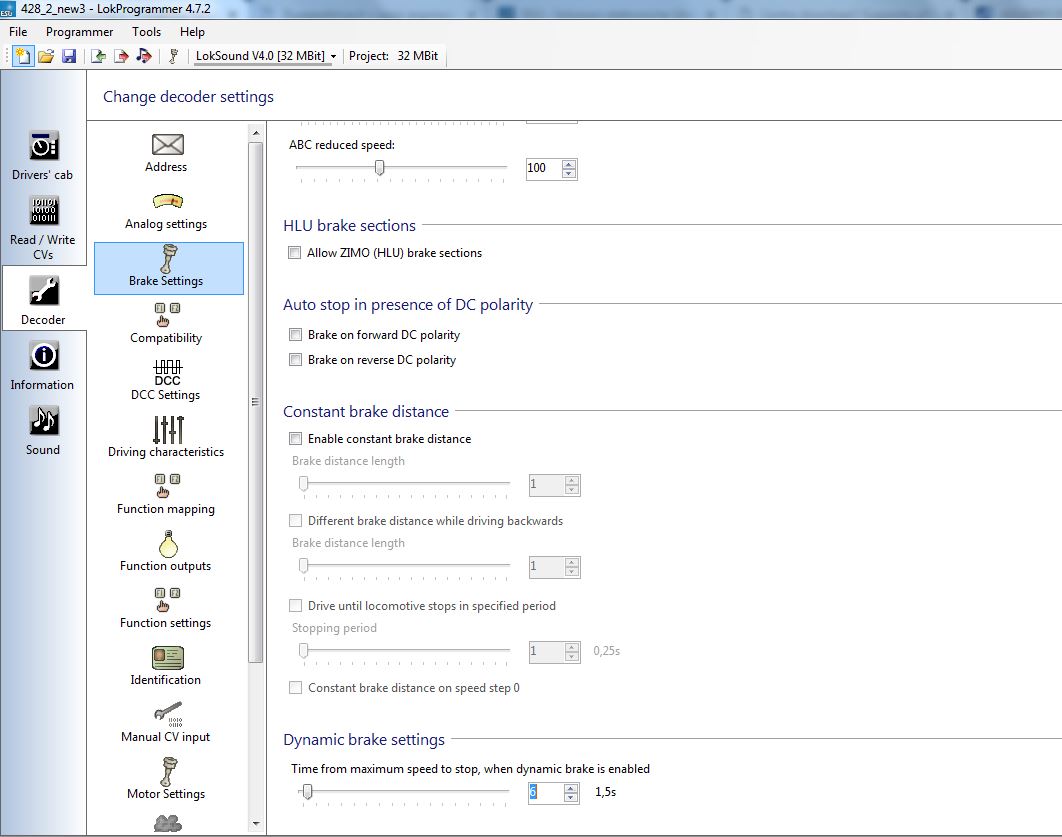This screenshot has width=1062, height=837.
Task: Switch to the Sound section
Action: (43, 430)
